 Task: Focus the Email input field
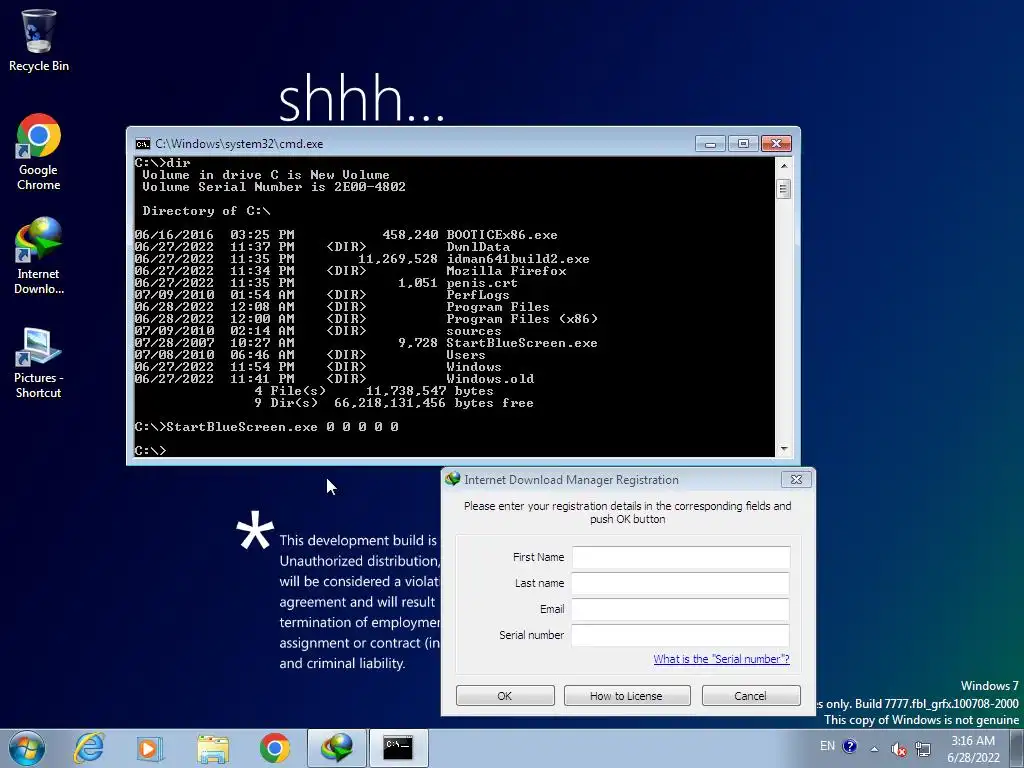[x=680, y=609]
